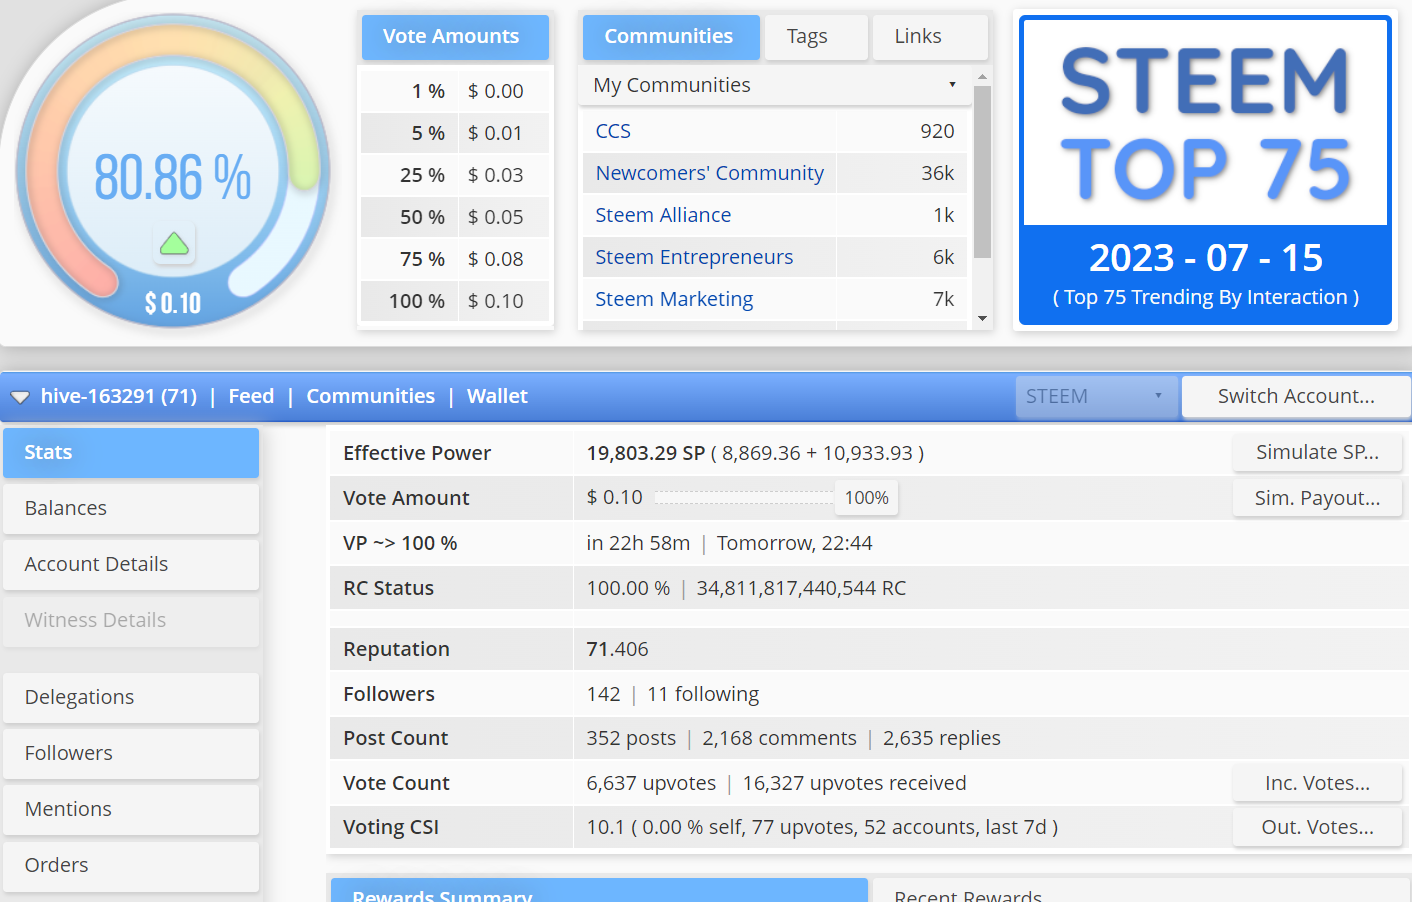
Task: Click the down arrow on the communities scrollbar
Action: click(981, 318)
